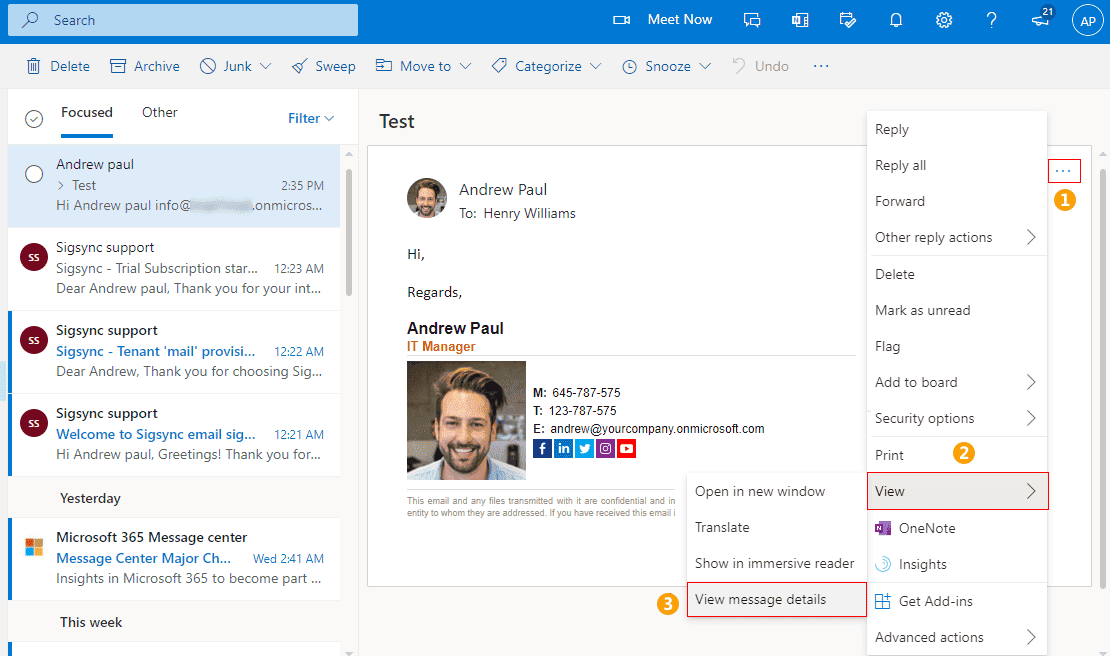Switch to the Other inbox tab
Screen dimensions: 1110x656
point(159,113)
